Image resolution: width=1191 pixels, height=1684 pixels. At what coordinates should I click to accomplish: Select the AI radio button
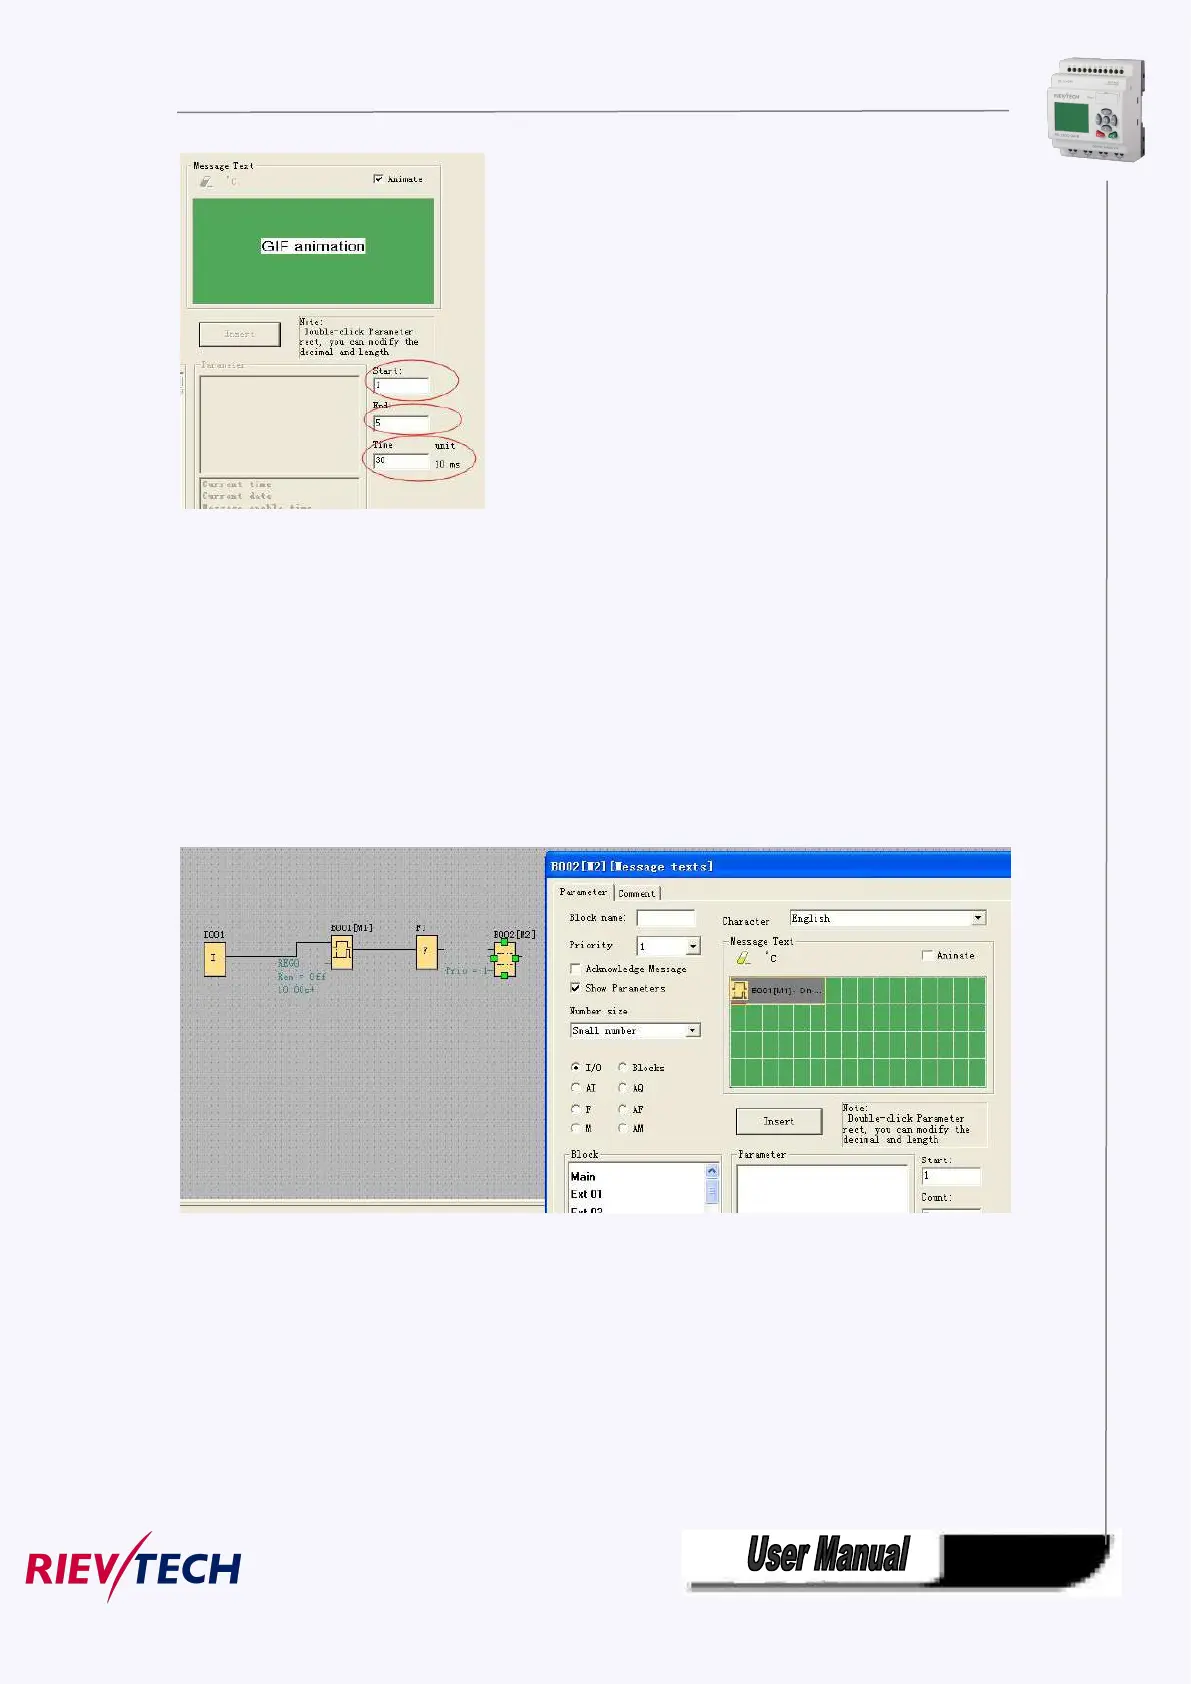[575, 1087]
